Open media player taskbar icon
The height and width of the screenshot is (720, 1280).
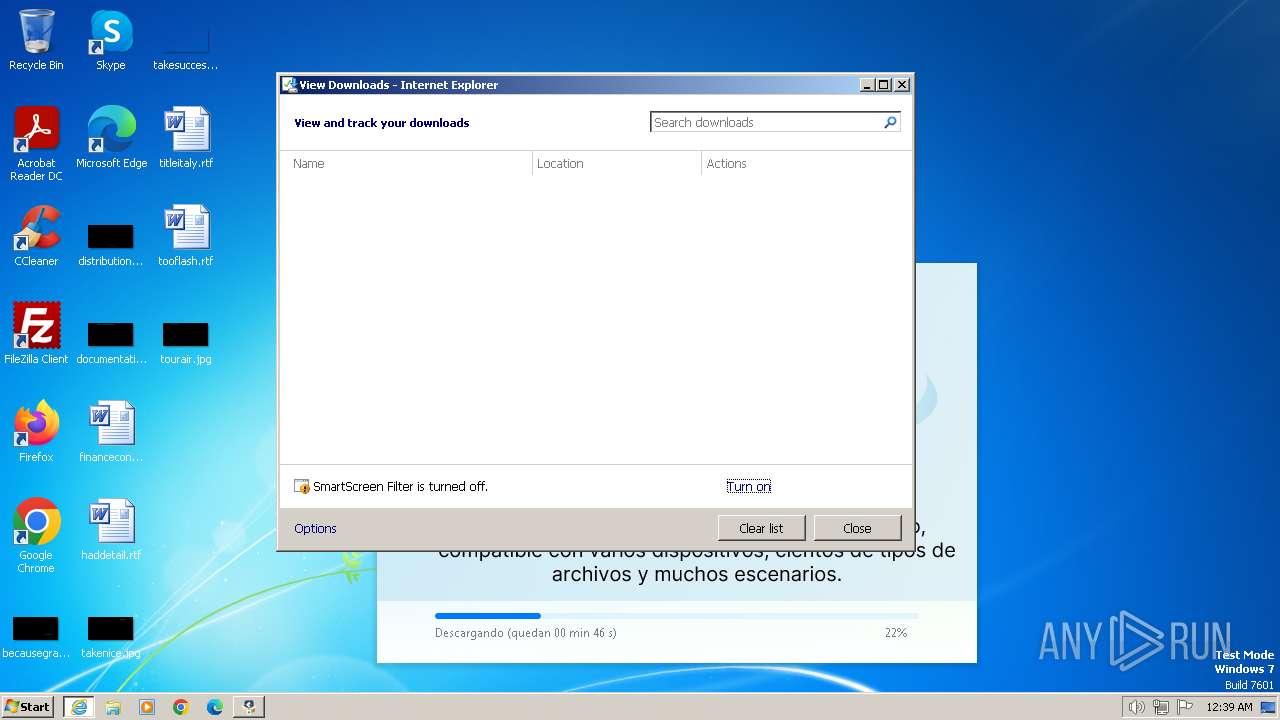(x=147, y=707)
